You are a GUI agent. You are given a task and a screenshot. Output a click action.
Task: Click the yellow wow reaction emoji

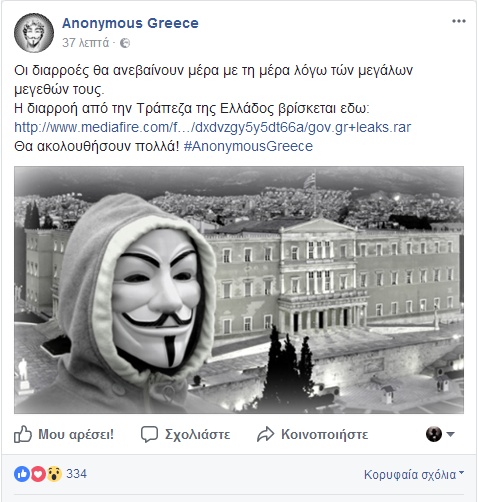coord(54,474)
